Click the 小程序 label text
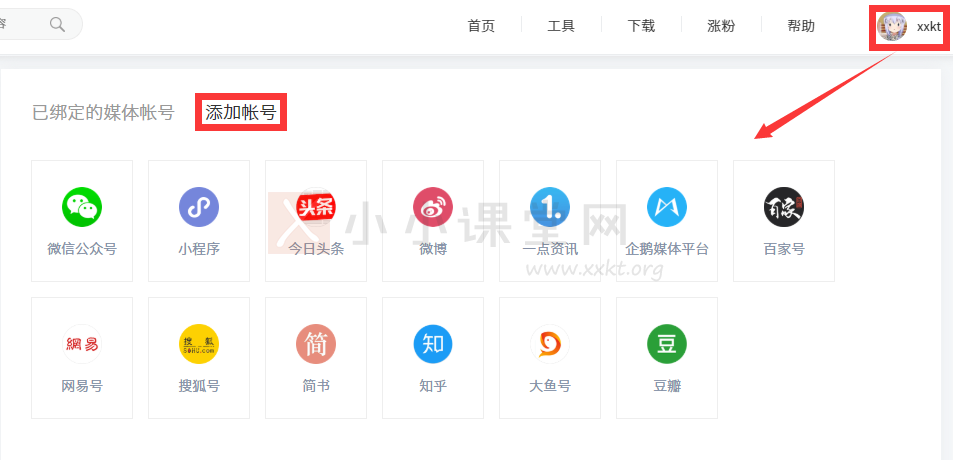This screenshot has width=953, height=460. point(199,249)
